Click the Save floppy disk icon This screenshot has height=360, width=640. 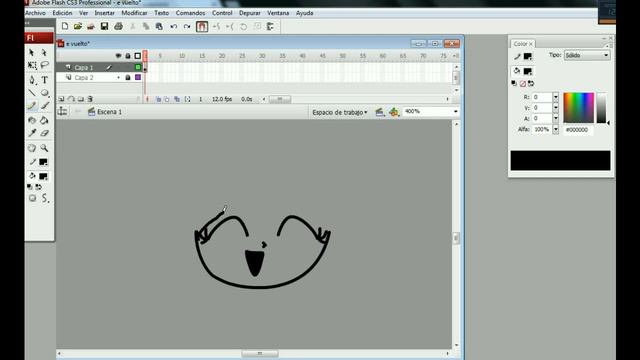(104, 27)
